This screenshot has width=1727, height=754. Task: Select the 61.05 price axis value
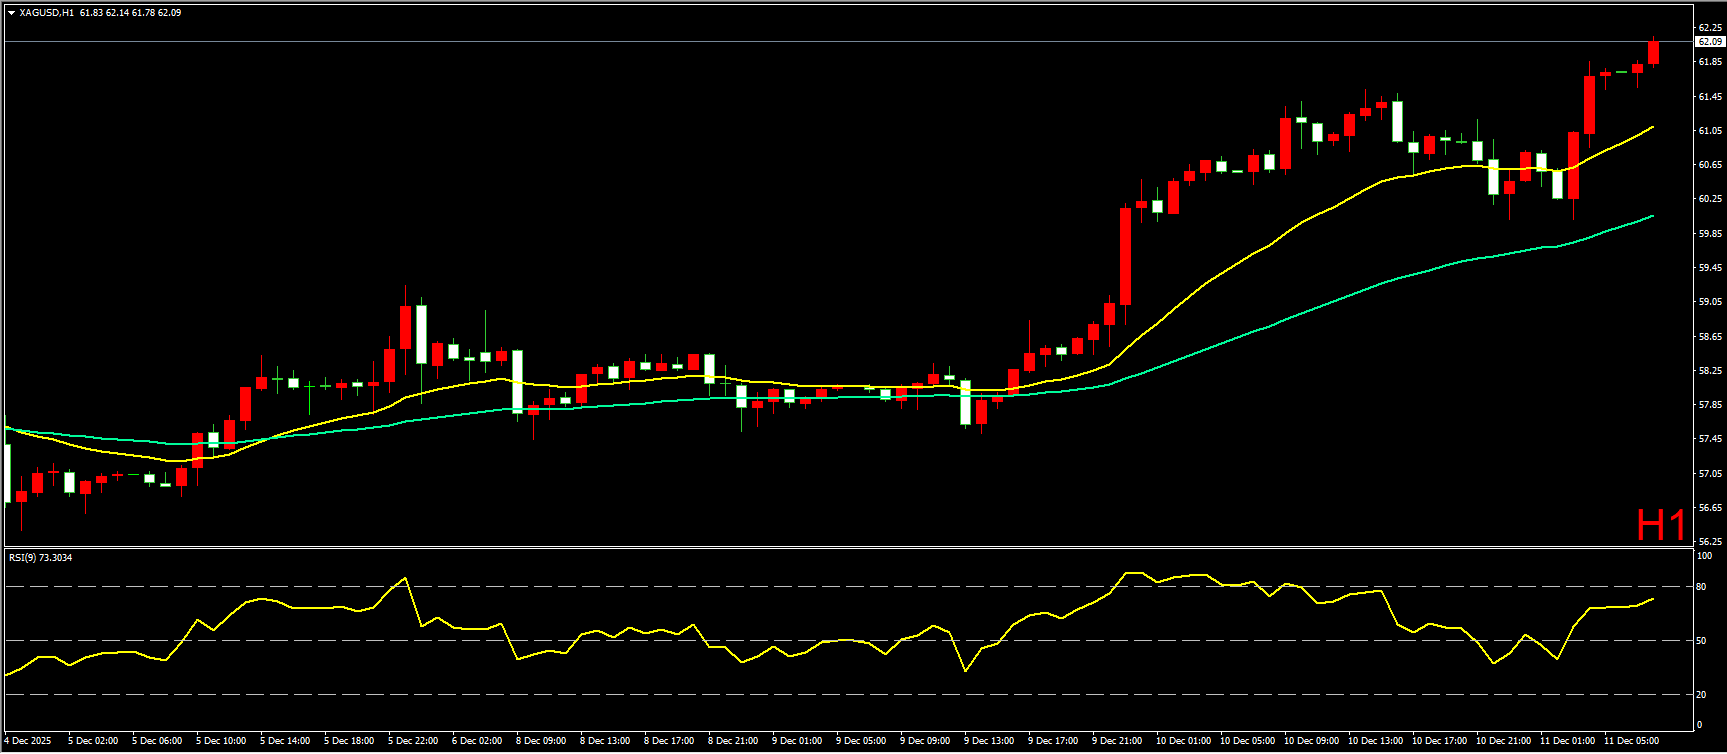coord(1709,131)
